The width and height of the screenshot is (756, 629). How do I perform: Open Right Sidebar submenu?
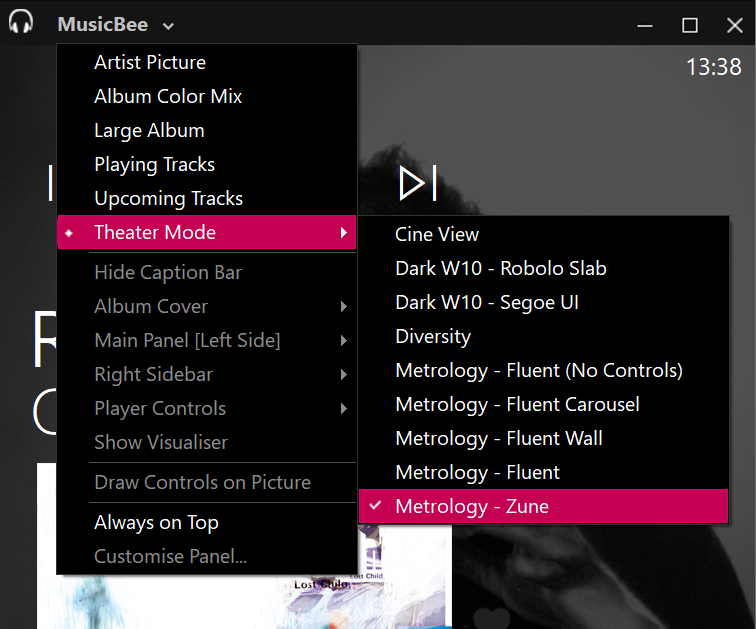[207, 375]
